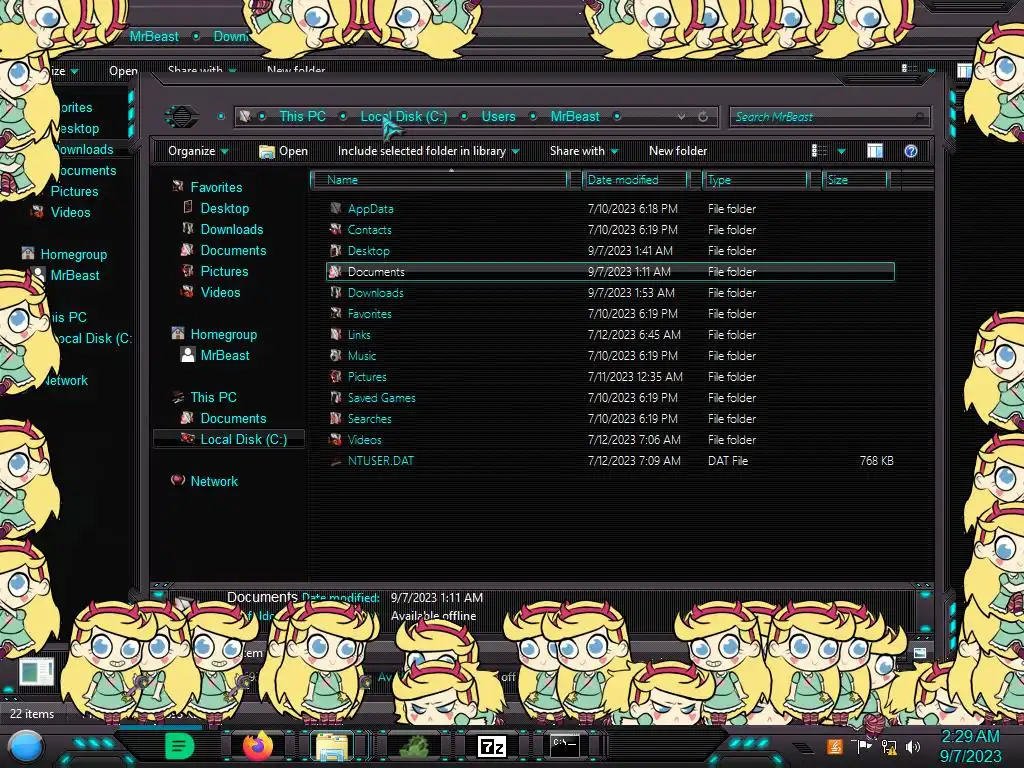Open the view options dropdown arrow
The image size is (1024, 768).
pos(841,152)
